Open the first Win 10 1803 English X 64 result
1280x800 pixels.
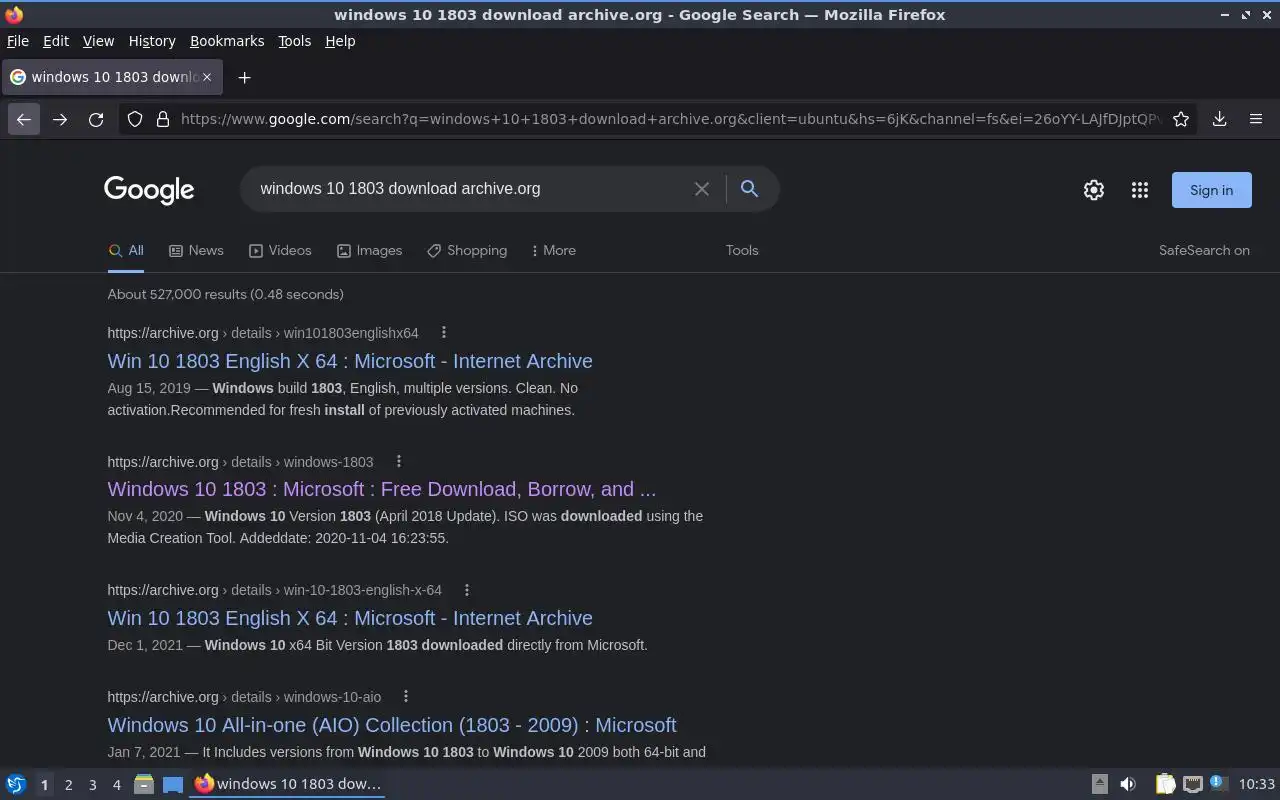[350, 361]
